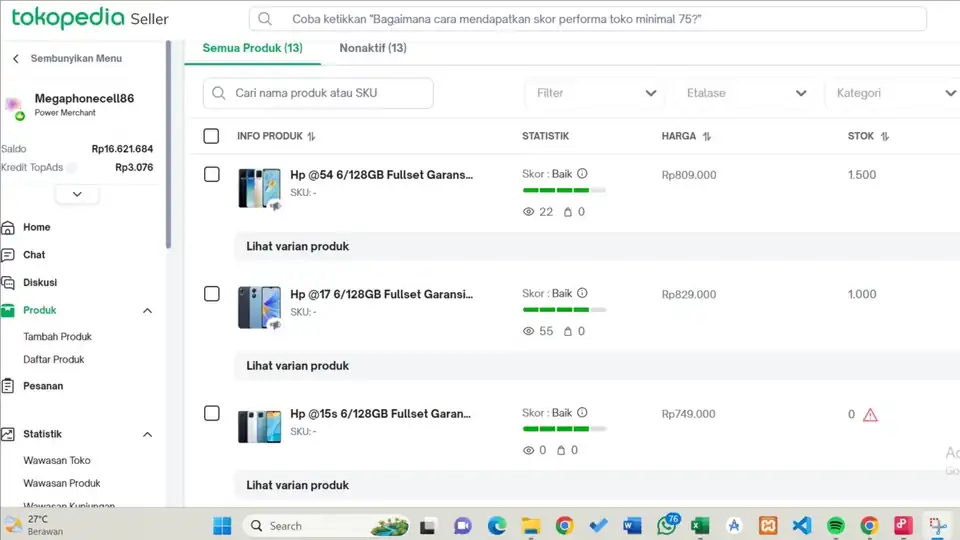Click views eye icon for Hp @54
Screen dimensions: 960x540
pyautogui.click(x=528, y=212)
